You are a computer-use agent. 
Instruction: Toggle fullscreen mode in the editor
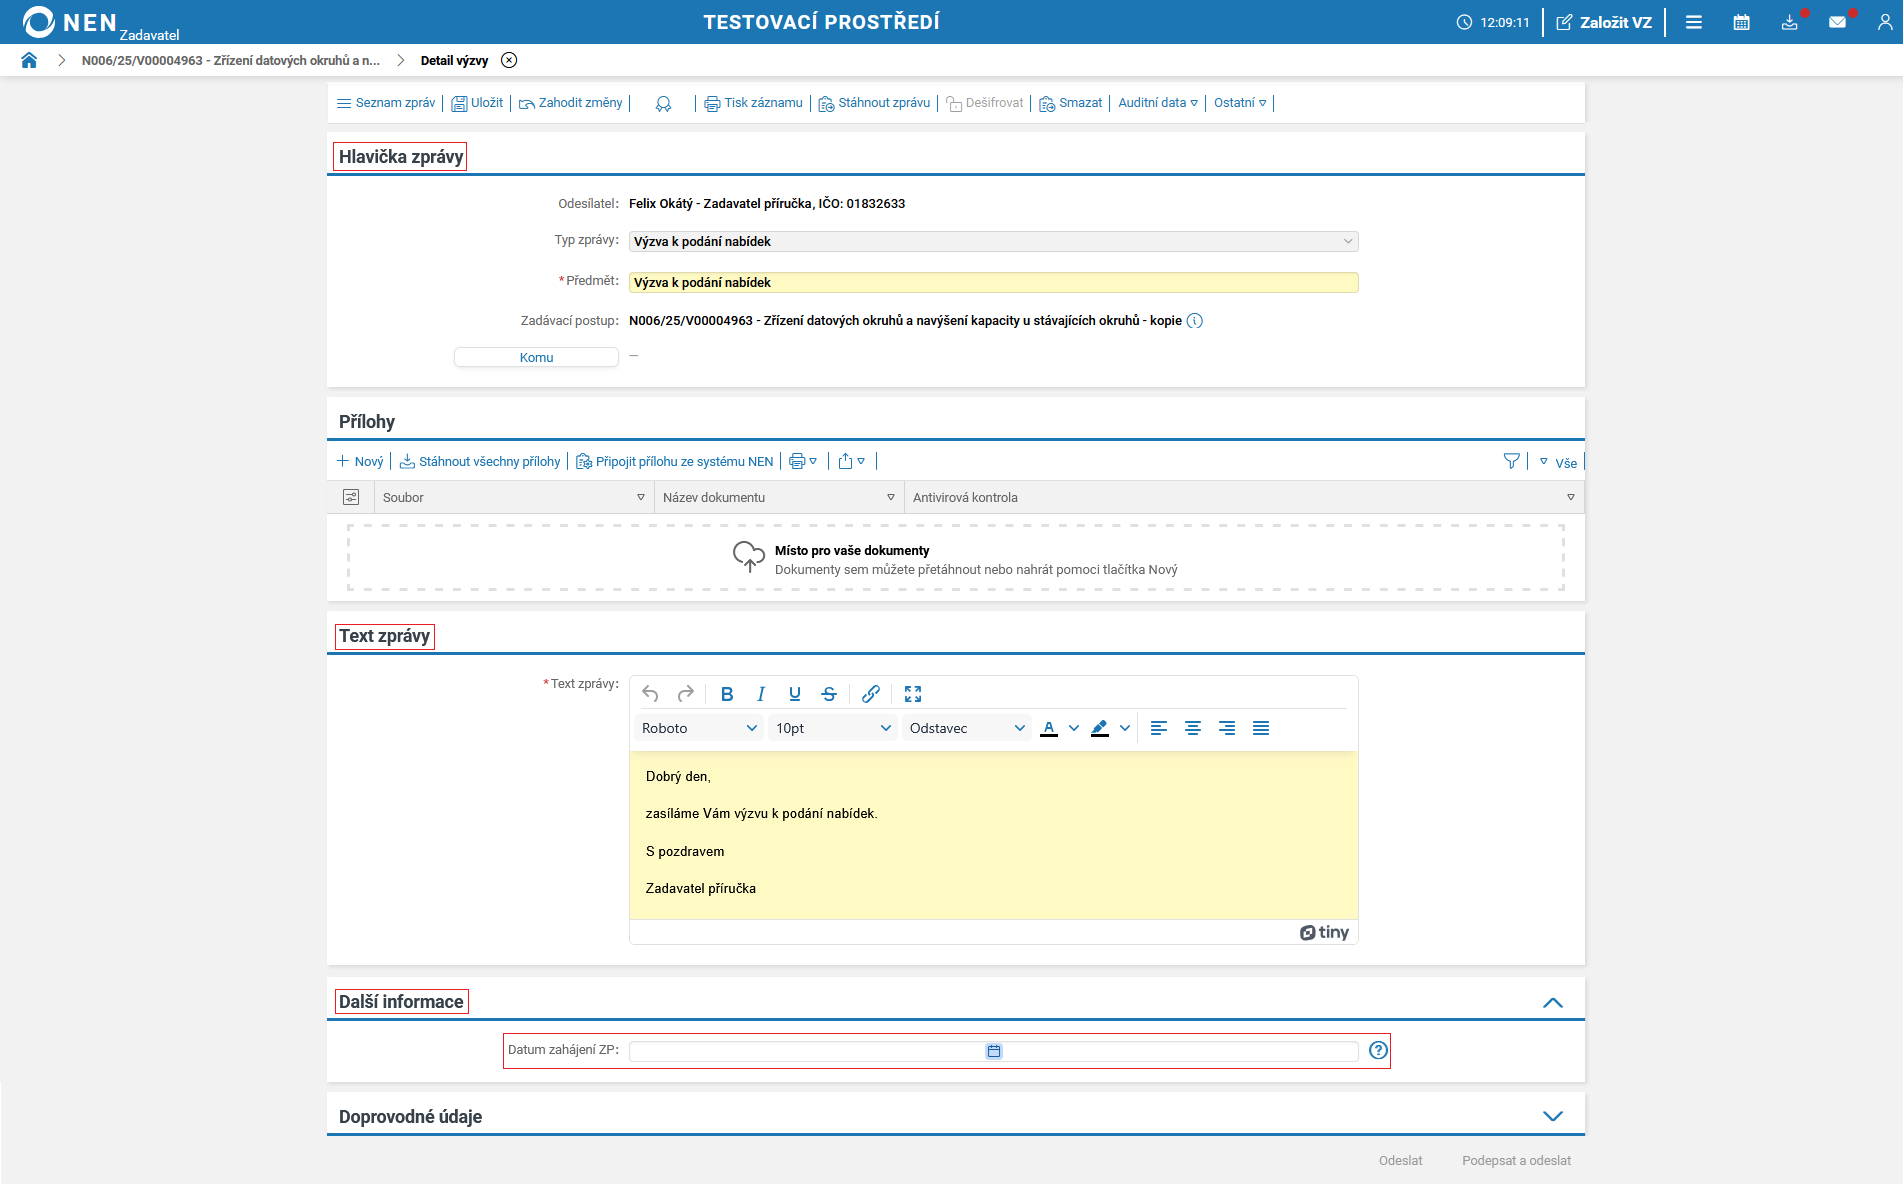(x=913, y=694)
